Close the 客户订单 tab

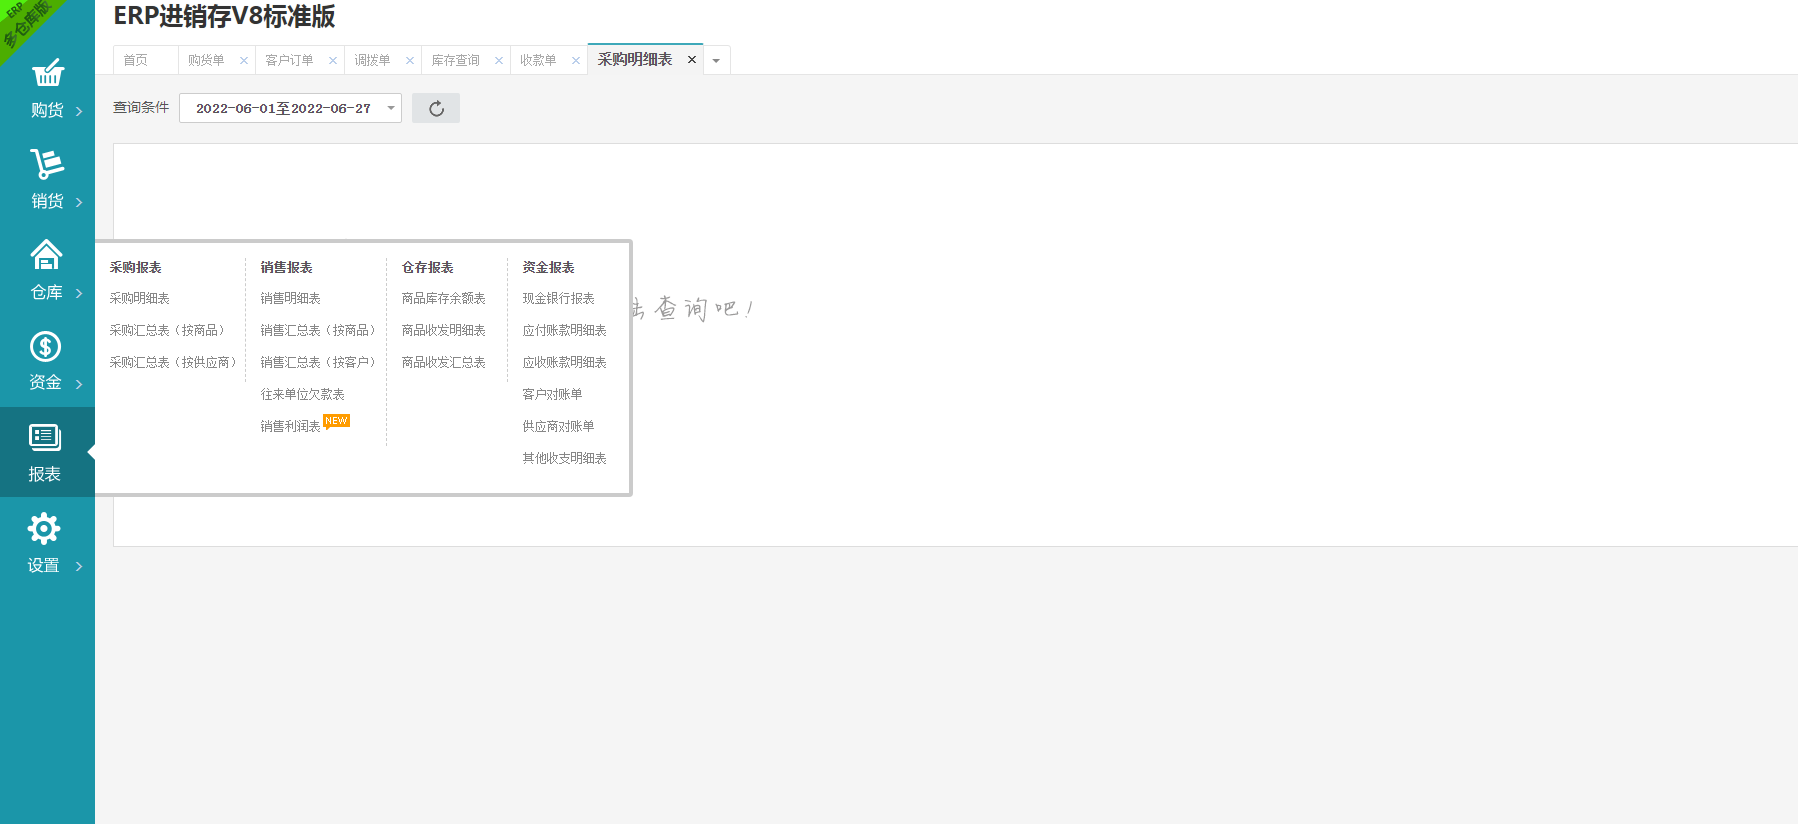click(x=333, y=61)
